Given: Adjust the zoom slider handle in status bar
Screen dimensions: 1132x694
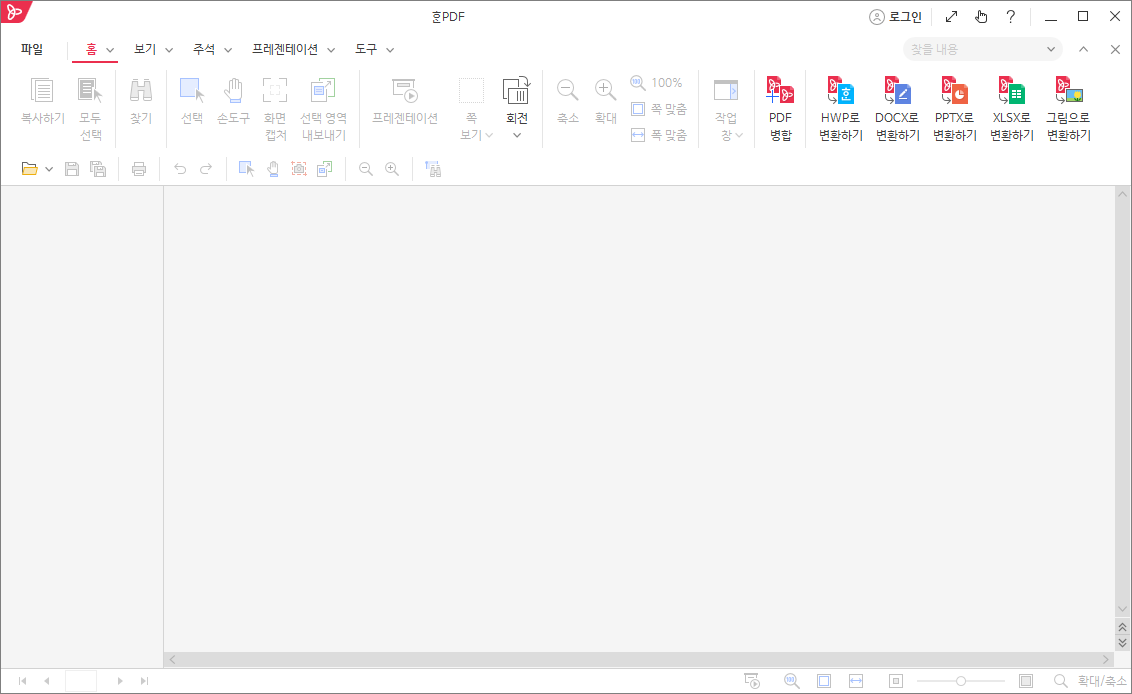Looking at the screenshot, I should [x=961, y=681].
